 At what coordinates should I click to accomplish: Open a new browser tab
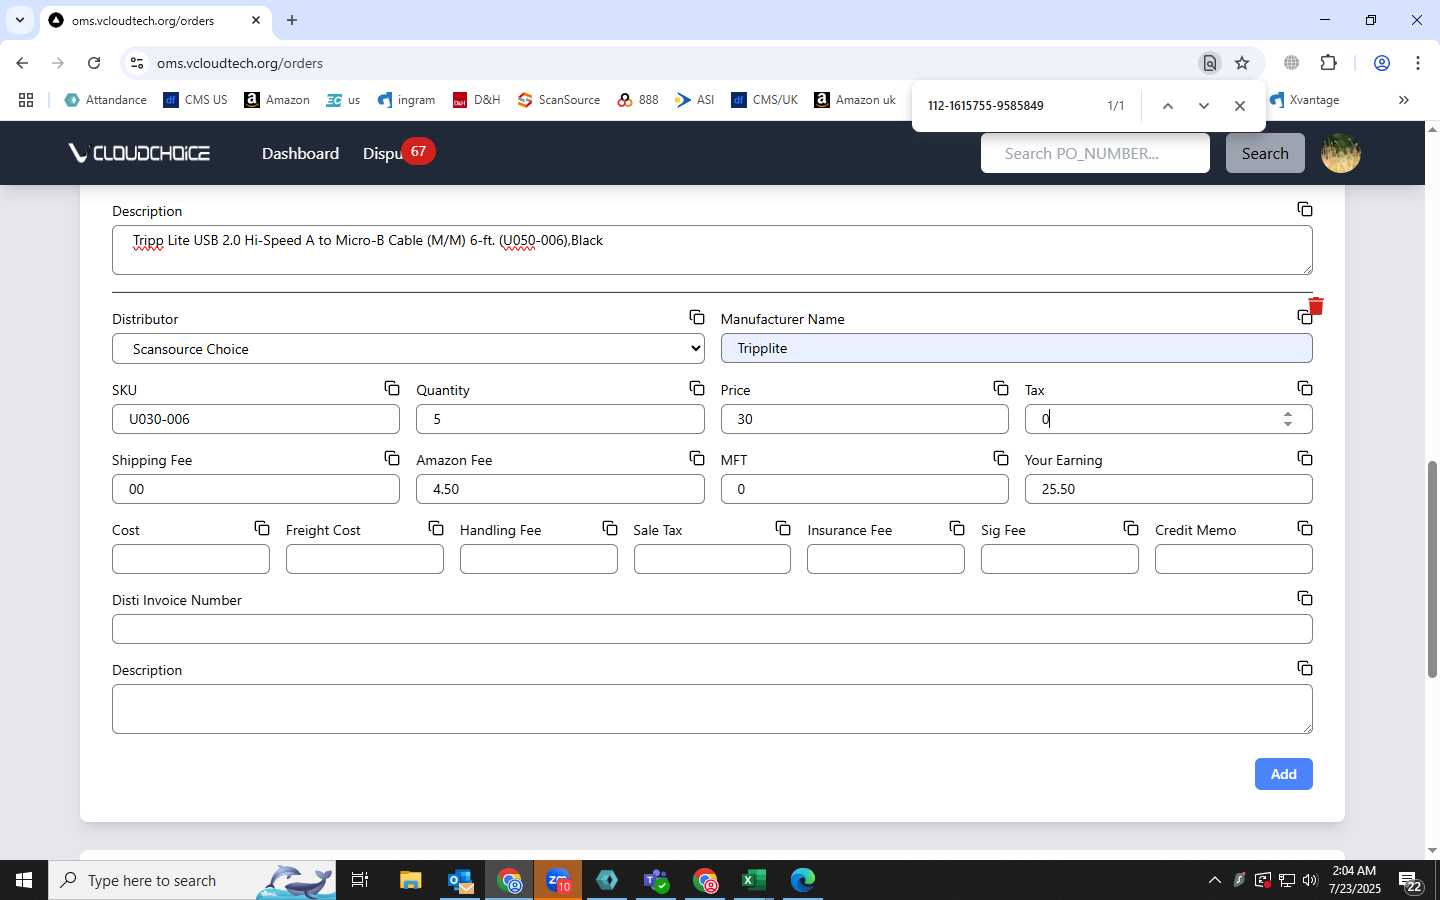click(292, 20)
